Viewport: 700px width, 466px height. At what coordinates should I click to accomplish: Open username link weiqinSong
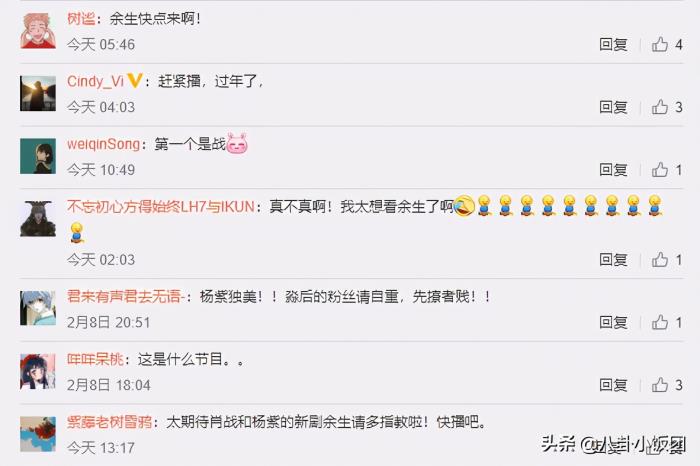[x=103, y=144]
